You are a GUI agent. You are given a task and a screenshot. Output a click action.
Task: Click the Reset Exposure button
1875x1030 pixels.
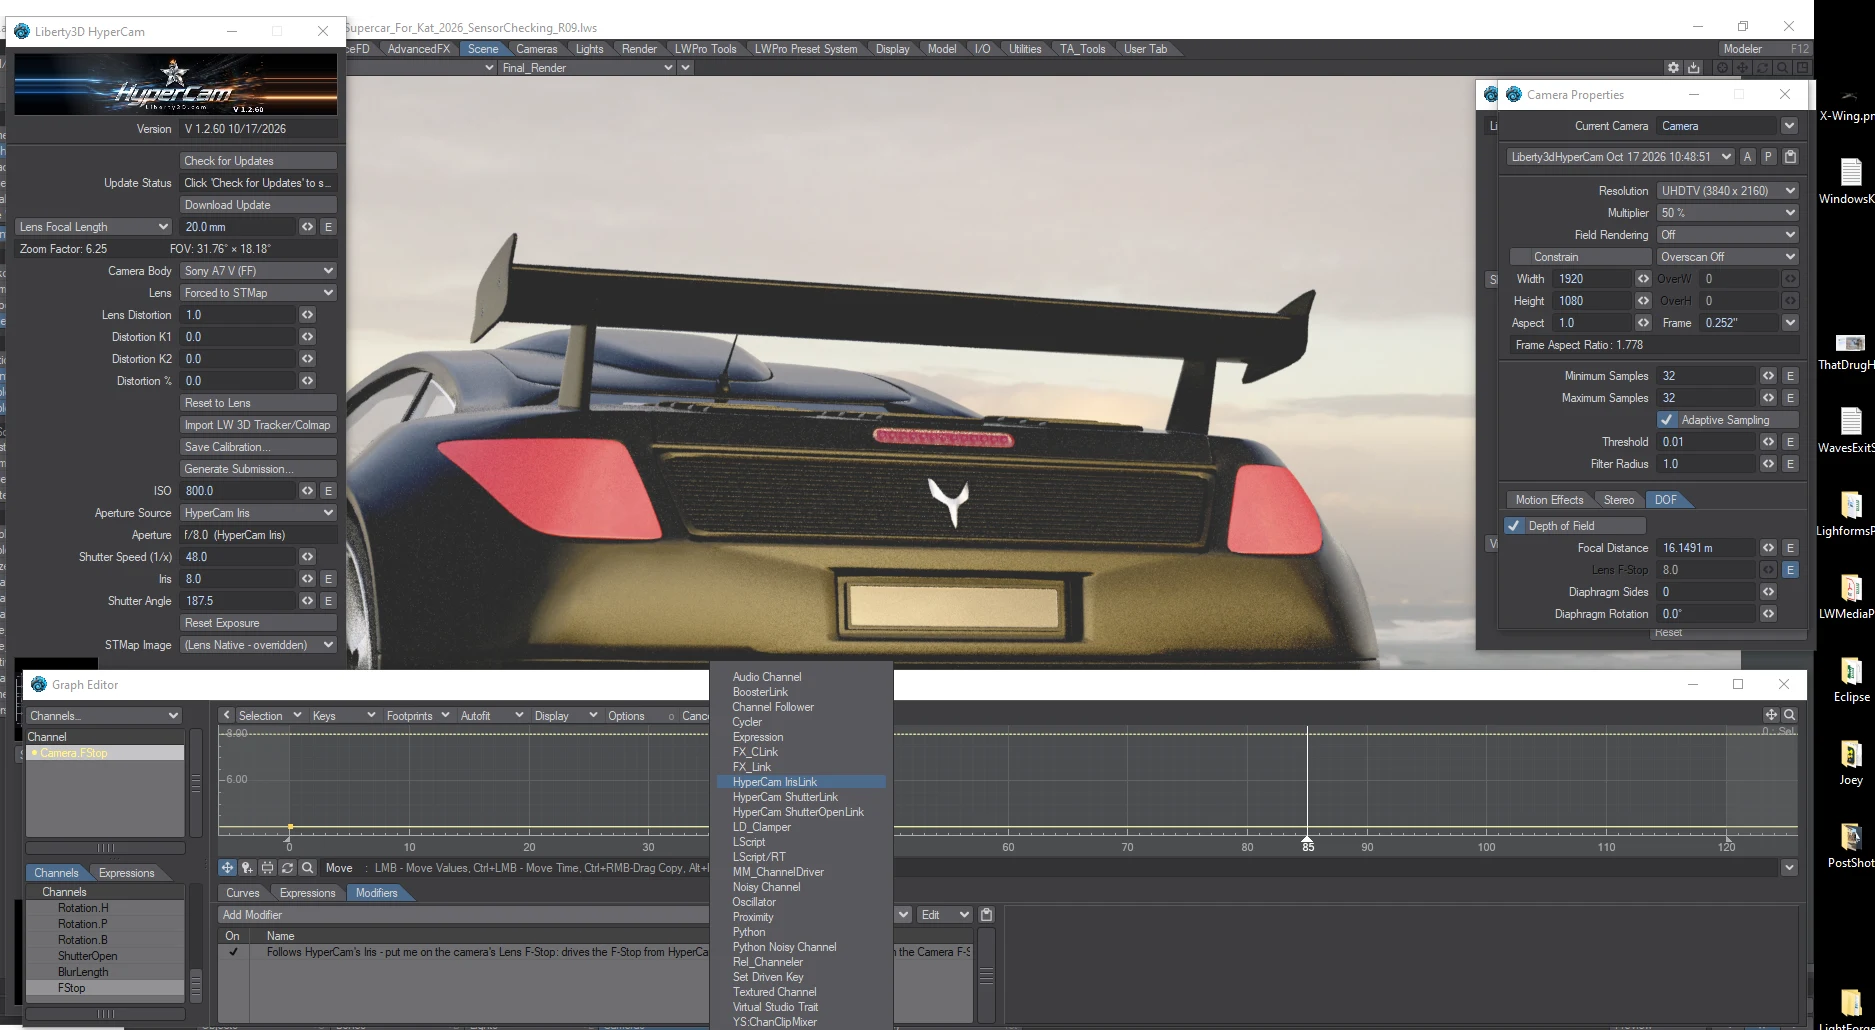[x=258, y=623]
